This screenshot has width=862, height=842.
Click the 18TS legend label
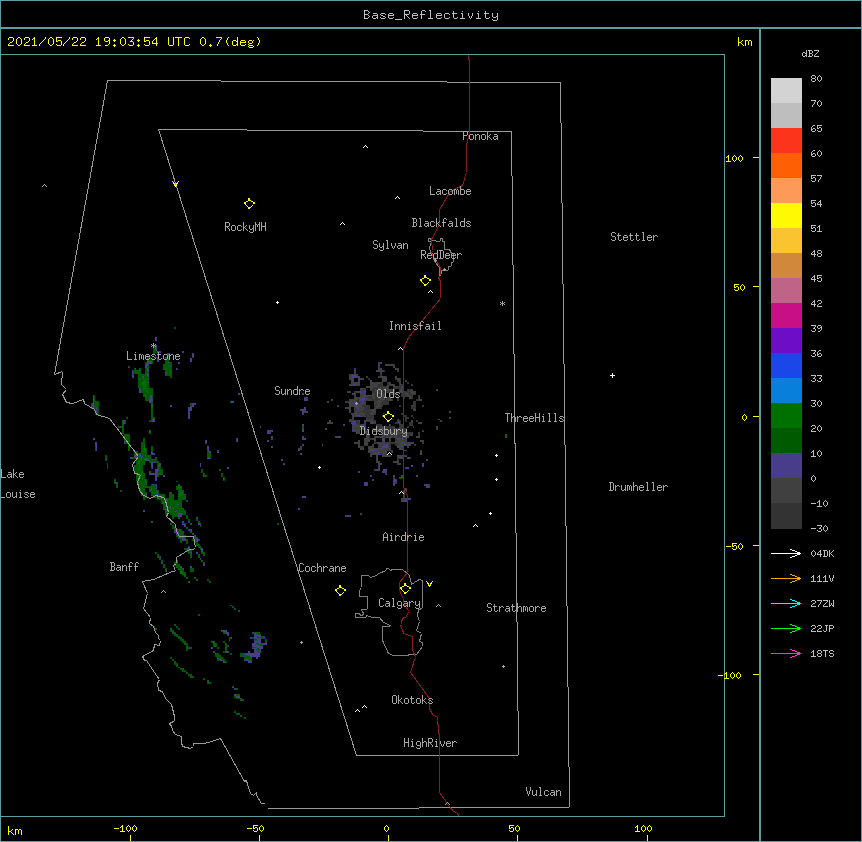[822, 653]
